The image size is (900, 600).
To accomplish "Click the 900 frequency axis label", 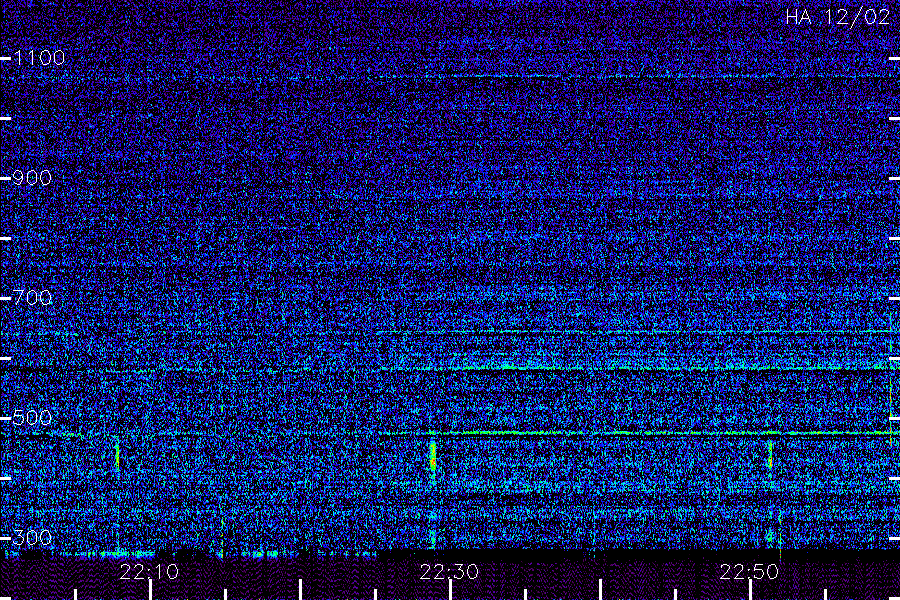I will tap(32, 178).
